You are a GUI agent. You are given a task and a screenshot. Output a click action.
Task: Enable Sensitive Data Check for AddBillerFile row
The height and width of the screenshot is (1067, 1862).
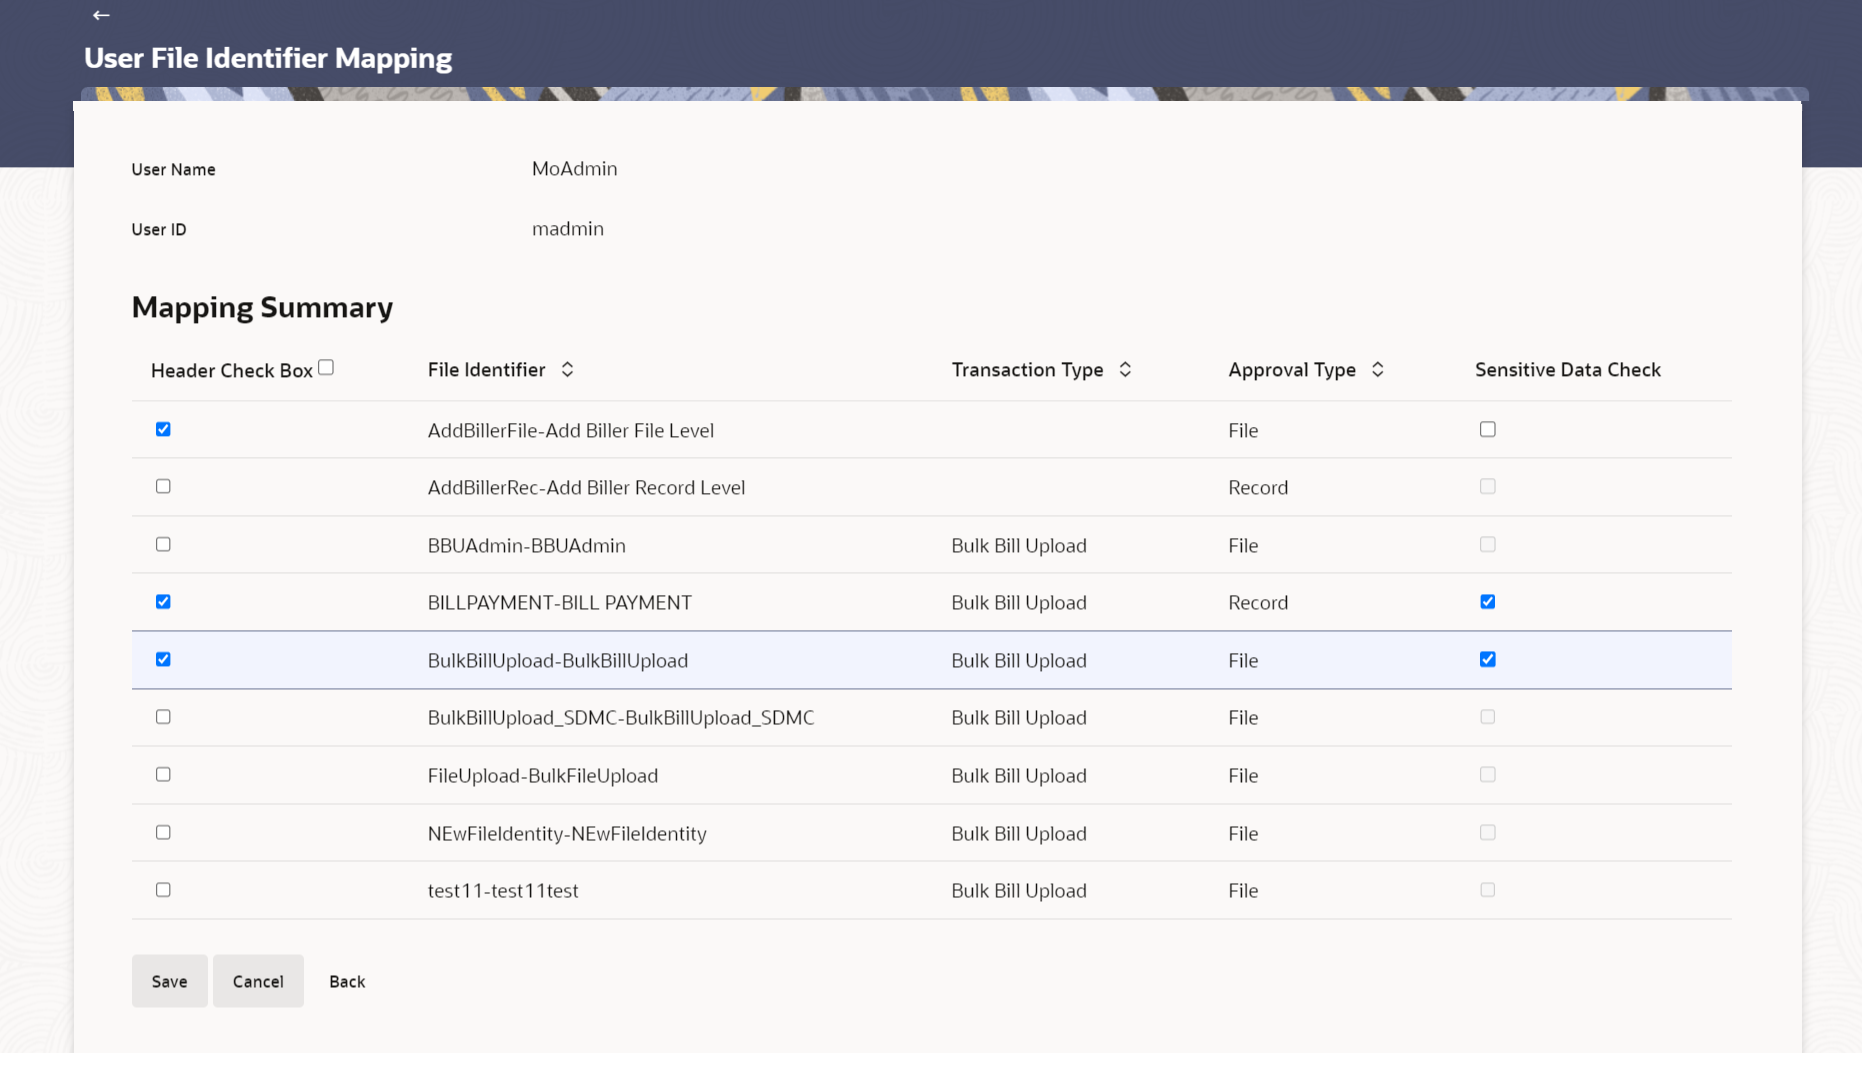point(1488,429)
